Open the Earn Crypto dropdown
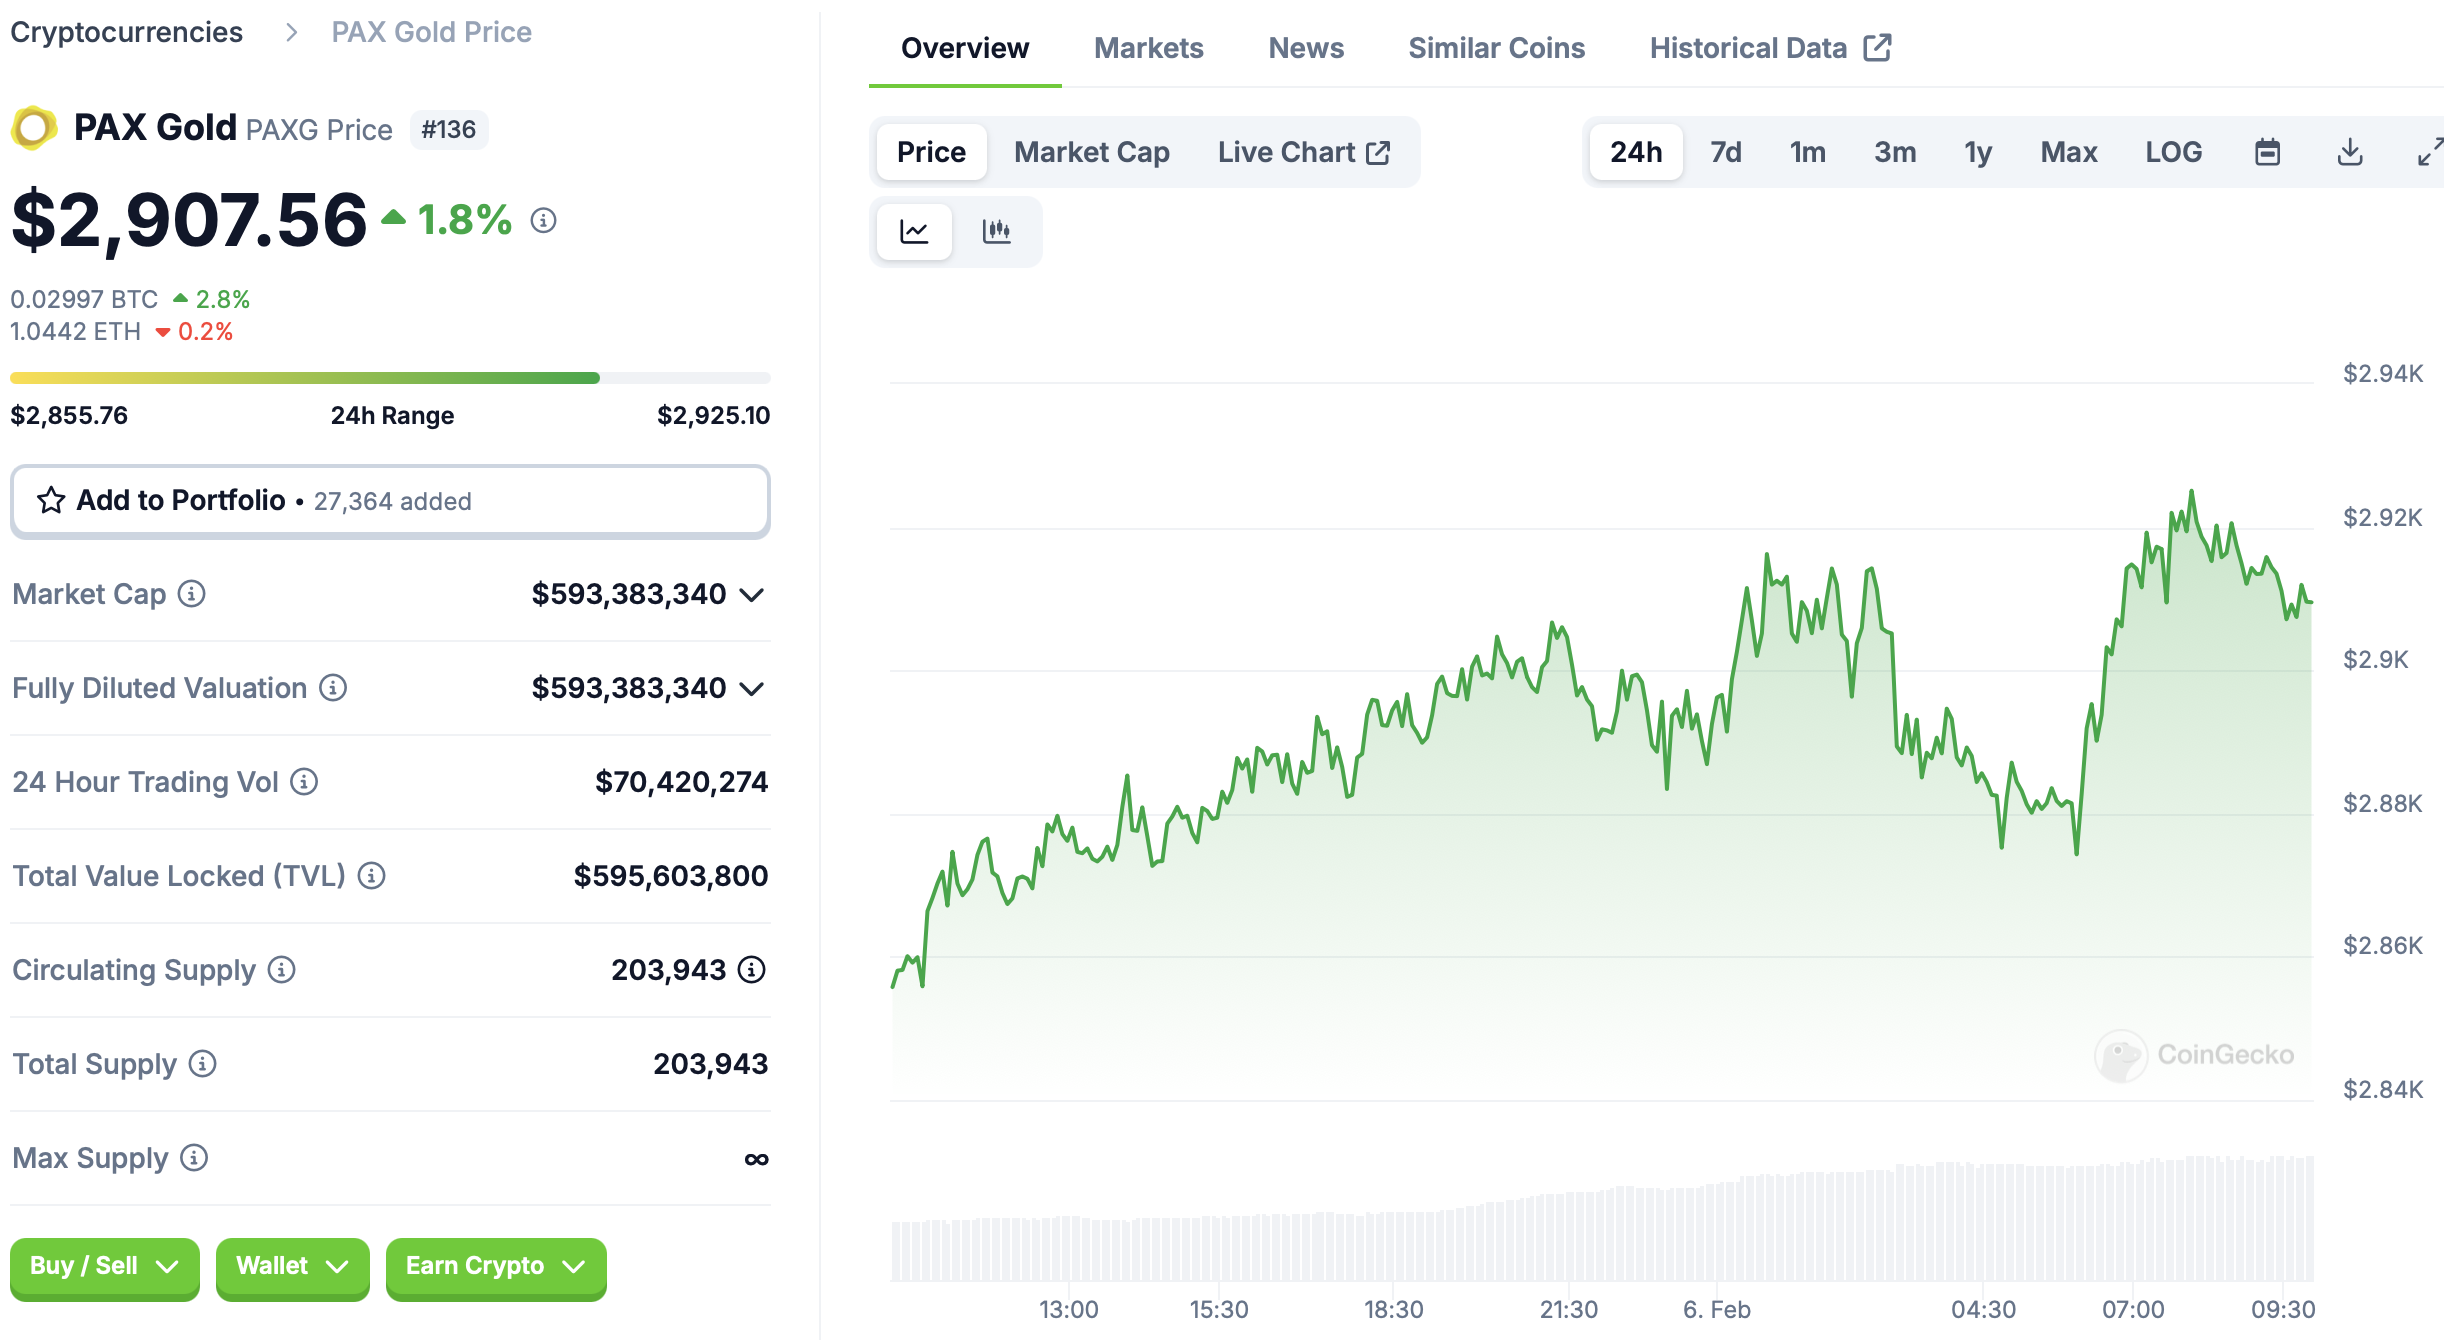Viewport: 2452px width, 1340px height. [x=495, y=1266]
